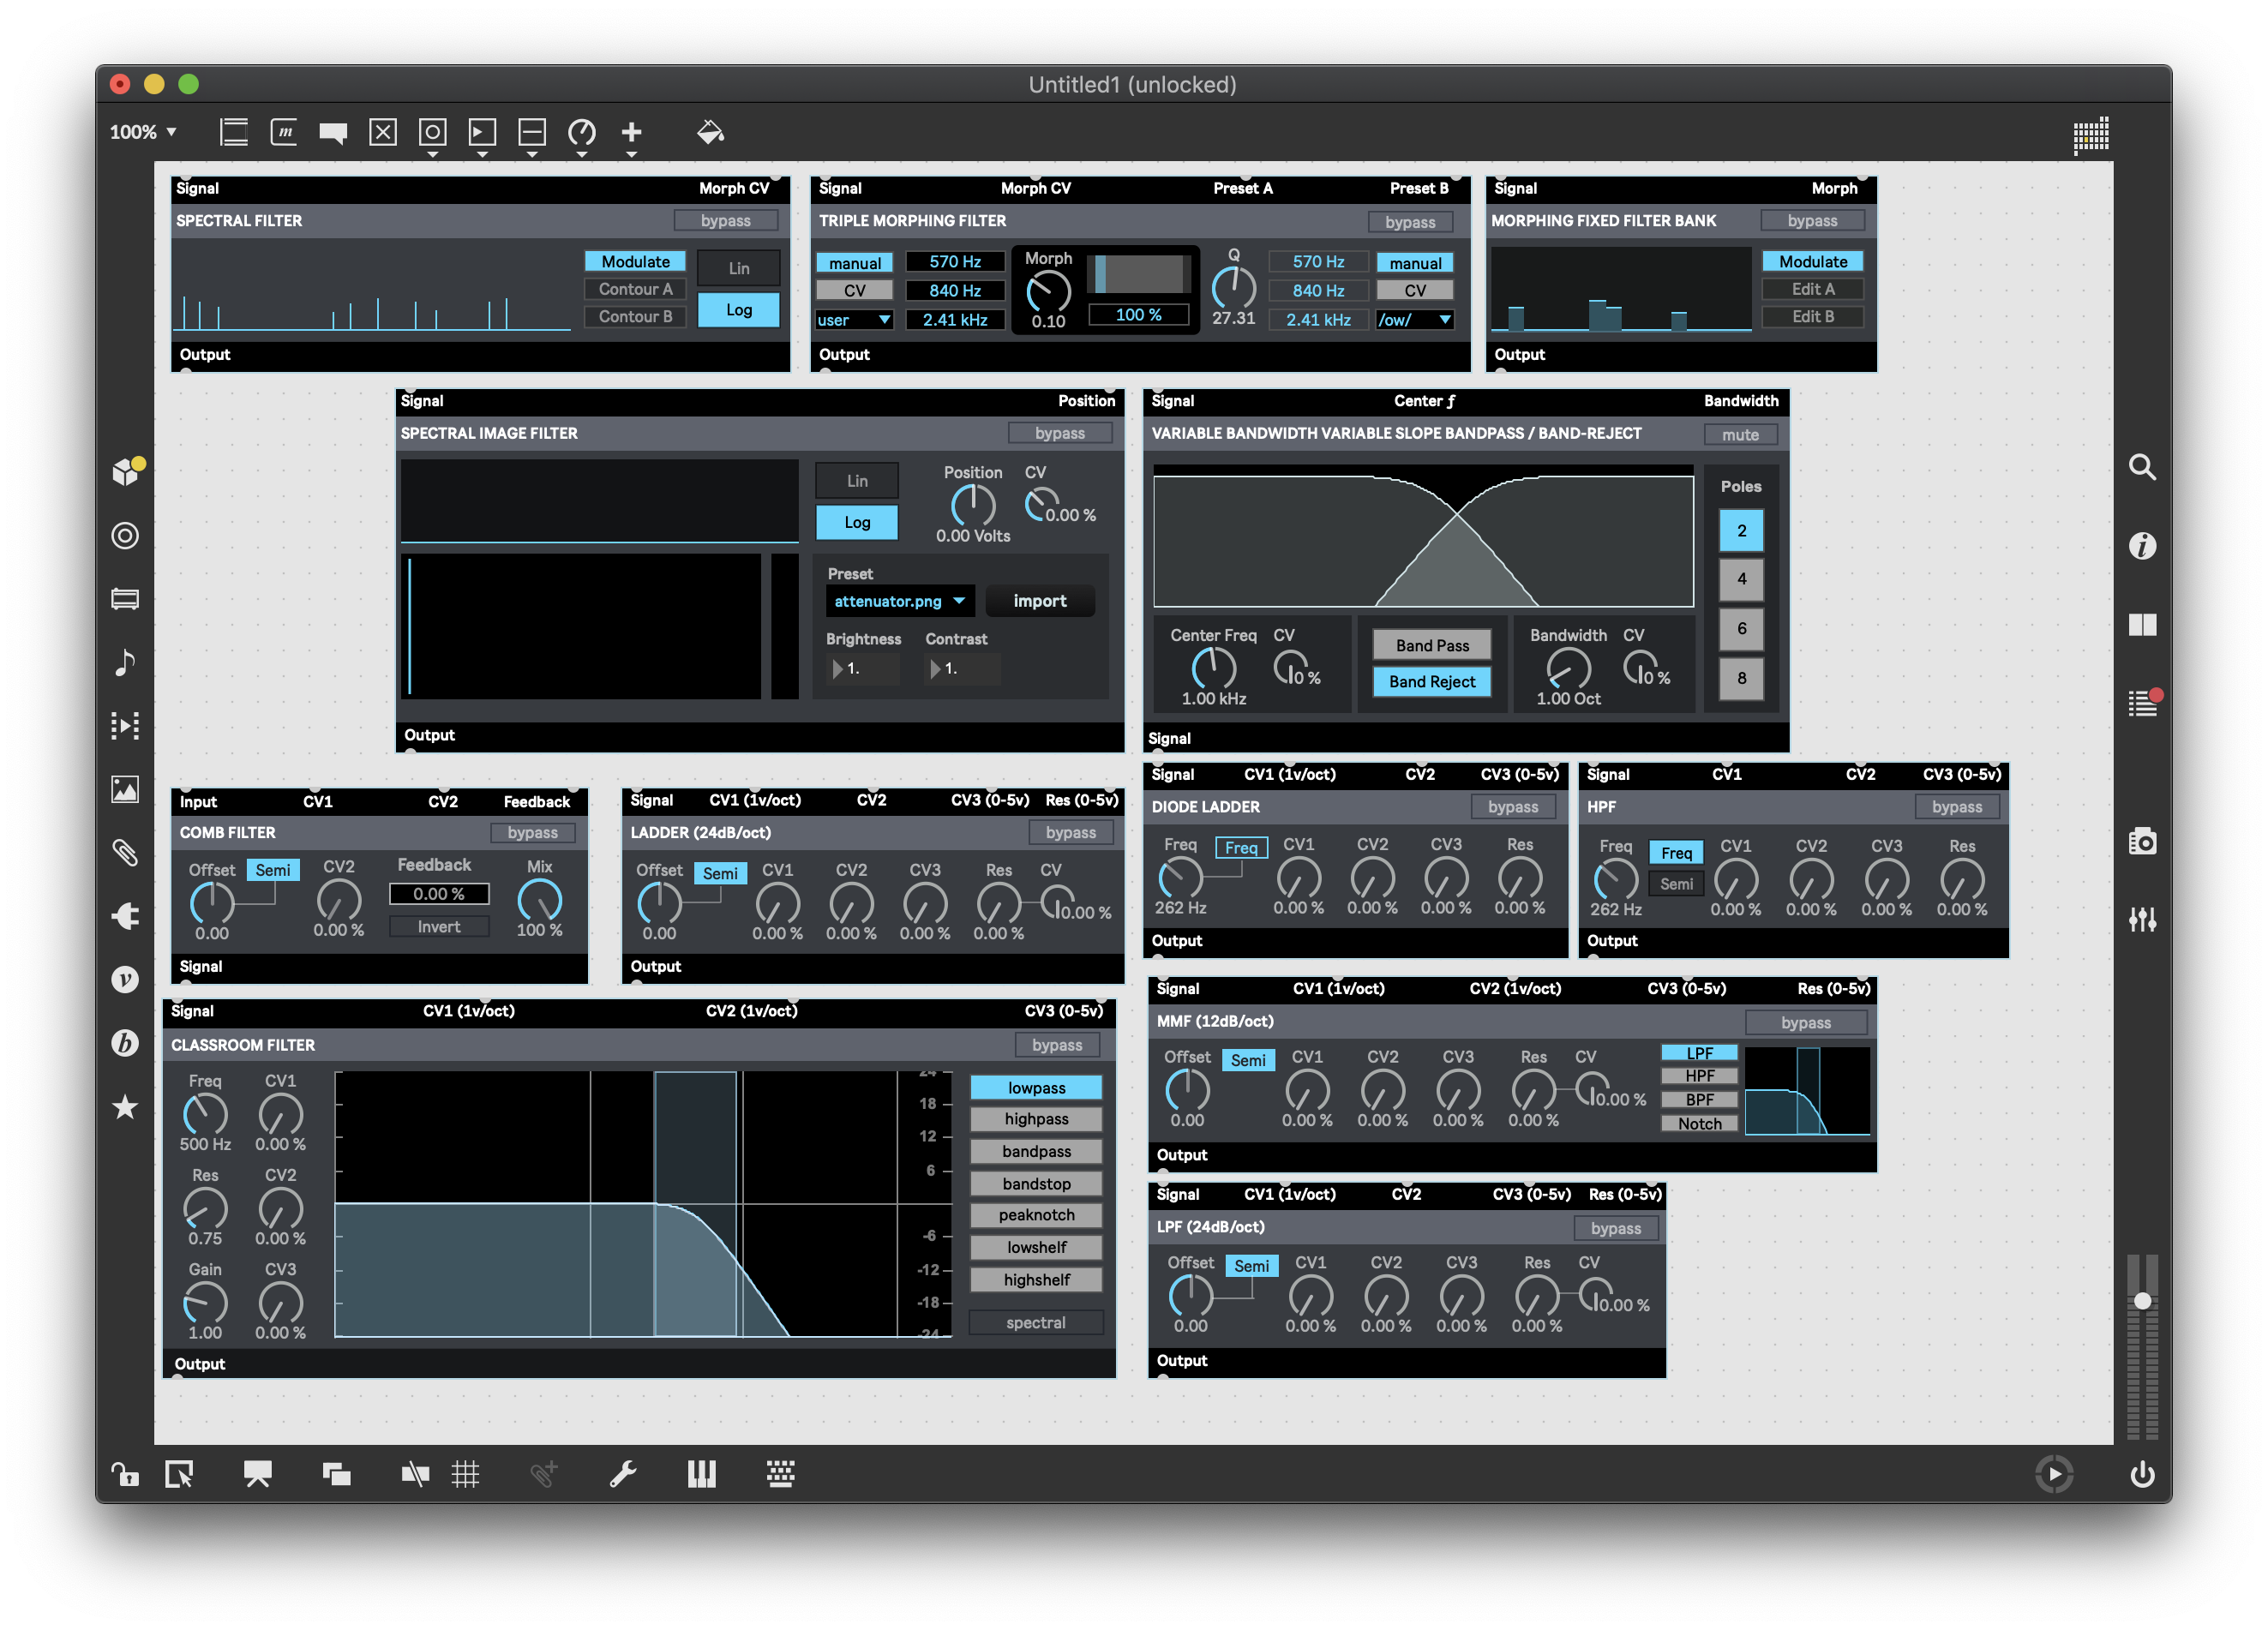Viewport: 2268px width, 1630px height.
Task: Open the image files browser in left sidebar
Action: tap(125, 789)
